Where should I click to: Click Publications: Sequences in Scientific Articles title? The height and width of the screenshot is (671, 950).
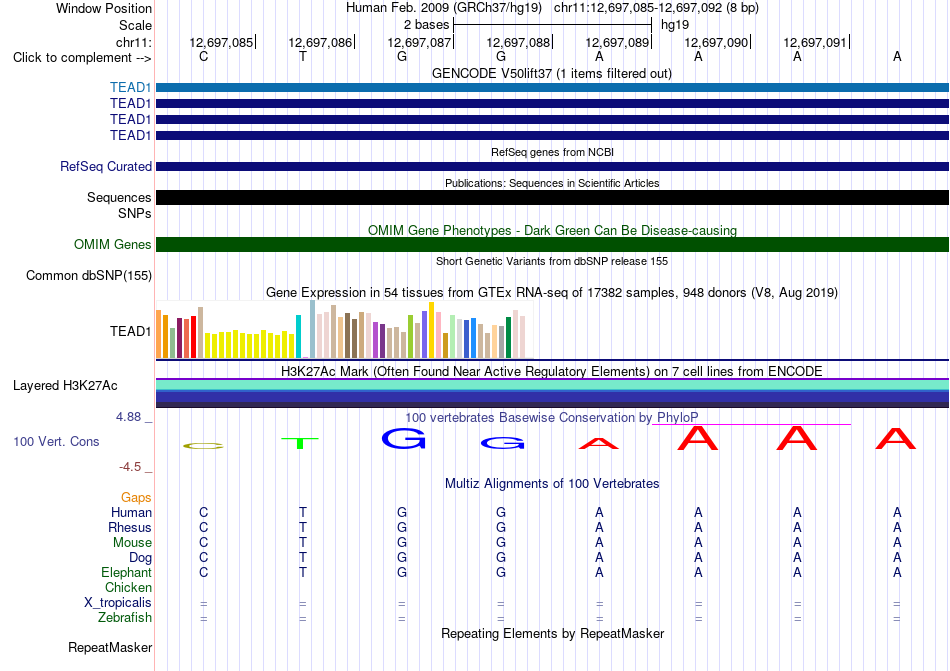pos(552,183)
